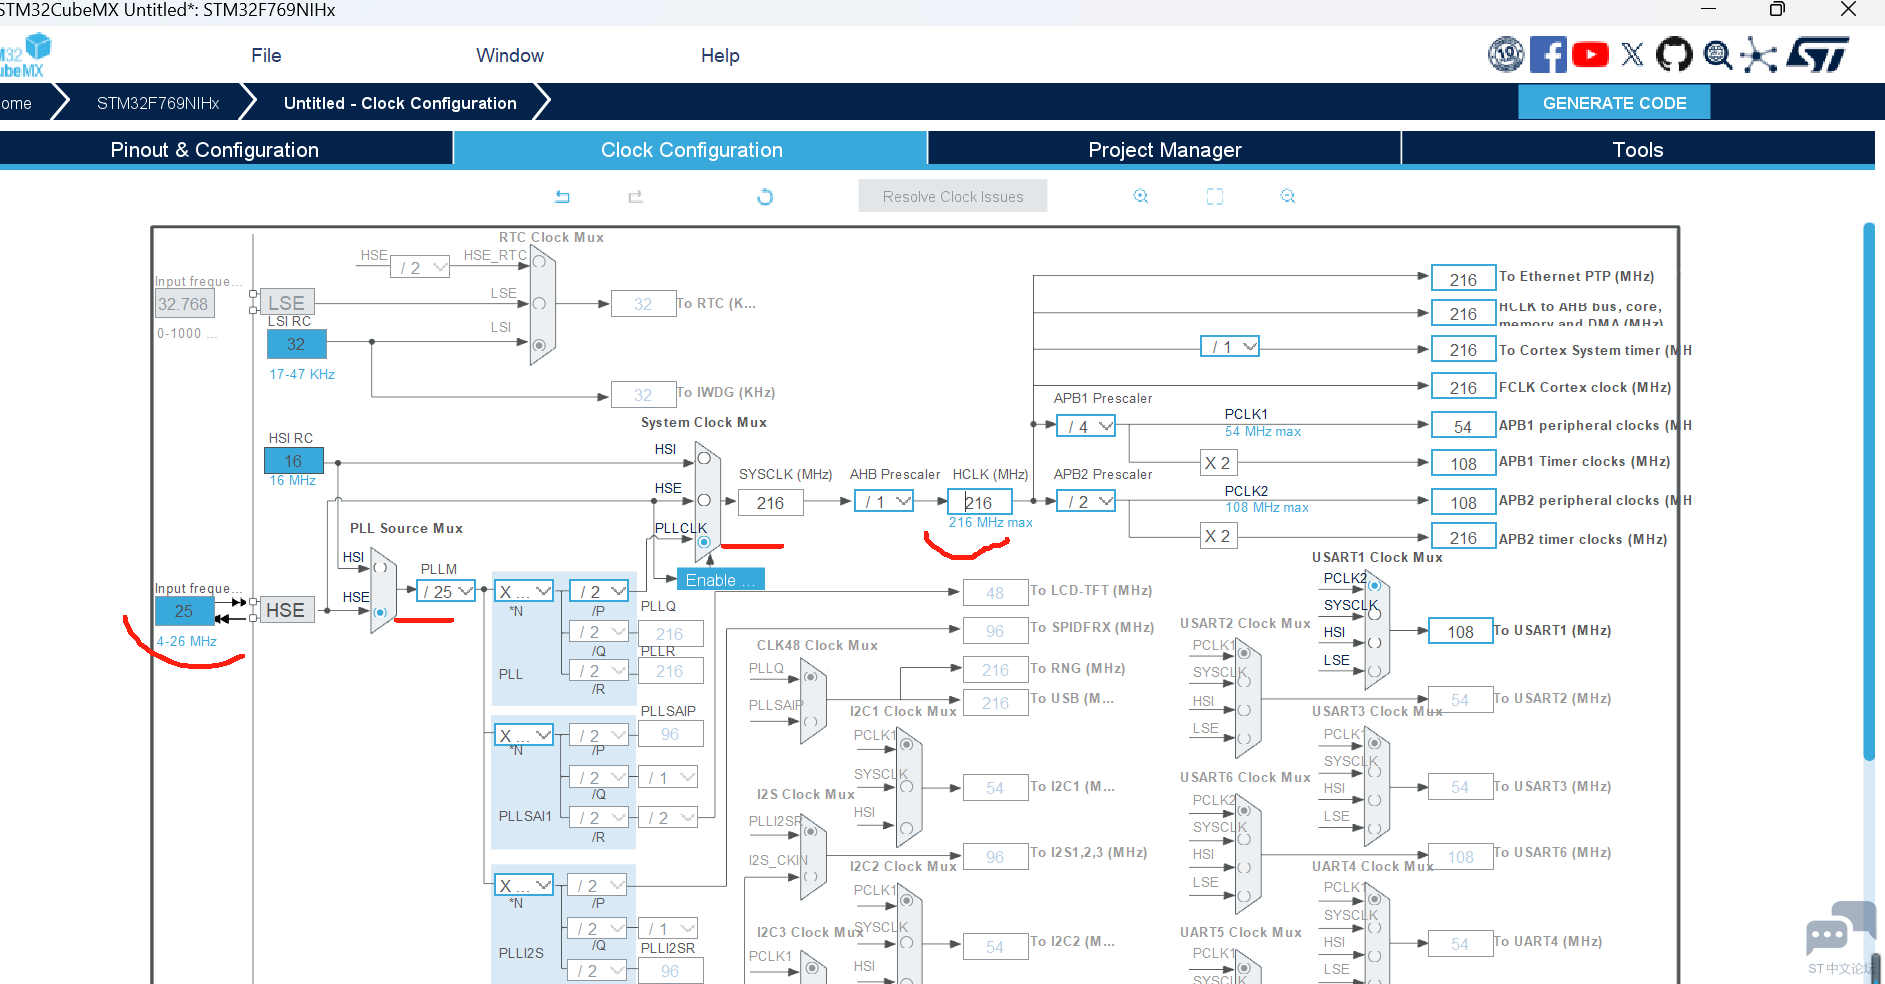Click the Enable CSS button

pyautogui.click(x=721, y=580)
